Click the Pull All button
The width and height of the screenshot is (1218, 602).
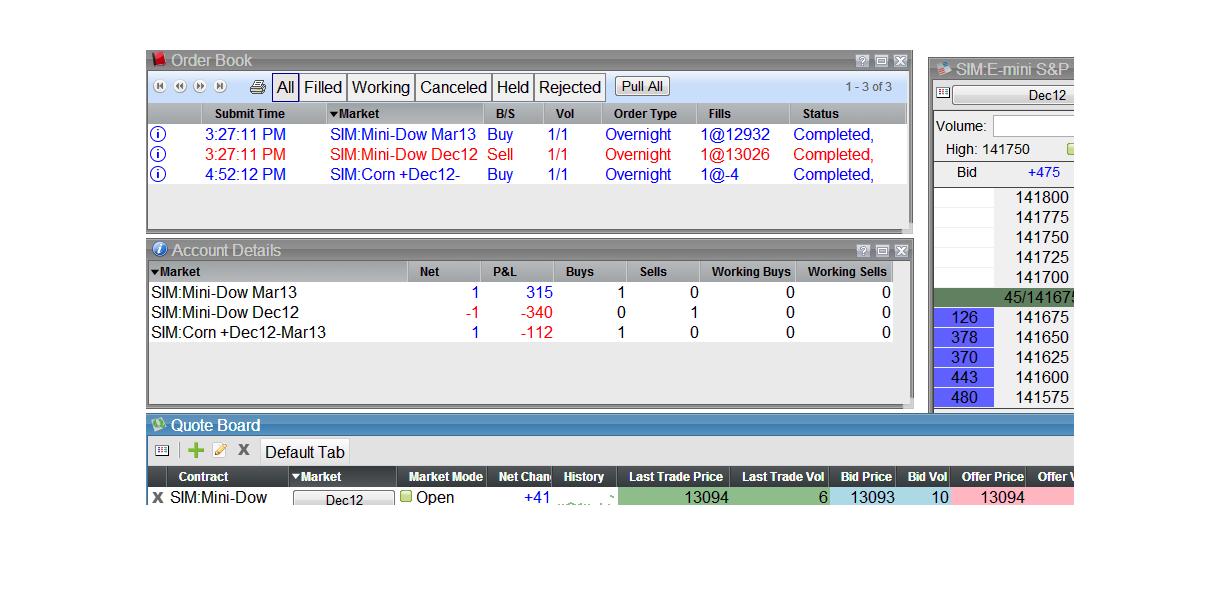click(x=642, y=86)
